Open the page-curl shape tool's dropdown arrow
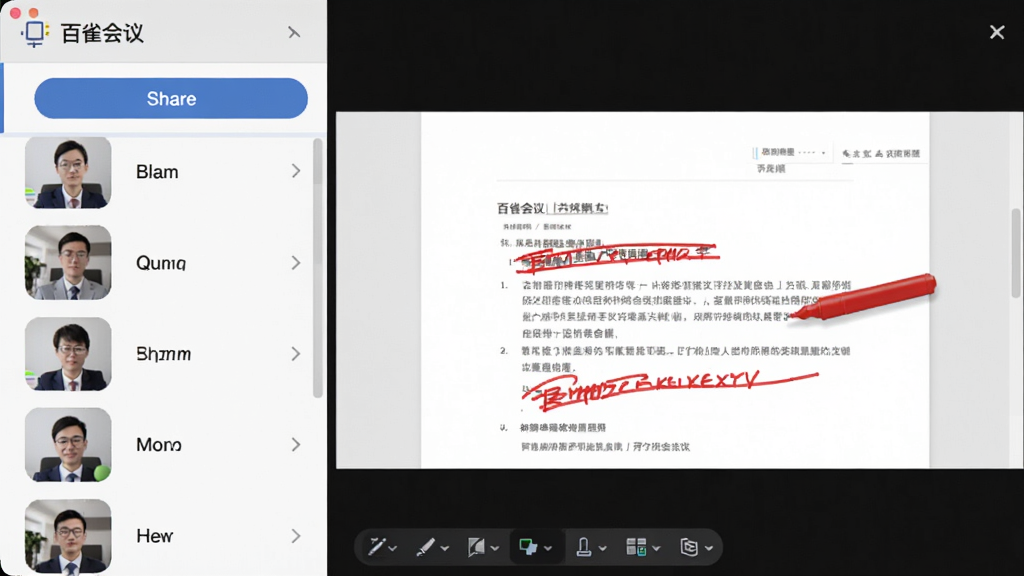This screenshot has height=576, width=1024. [x=494, y=549]
